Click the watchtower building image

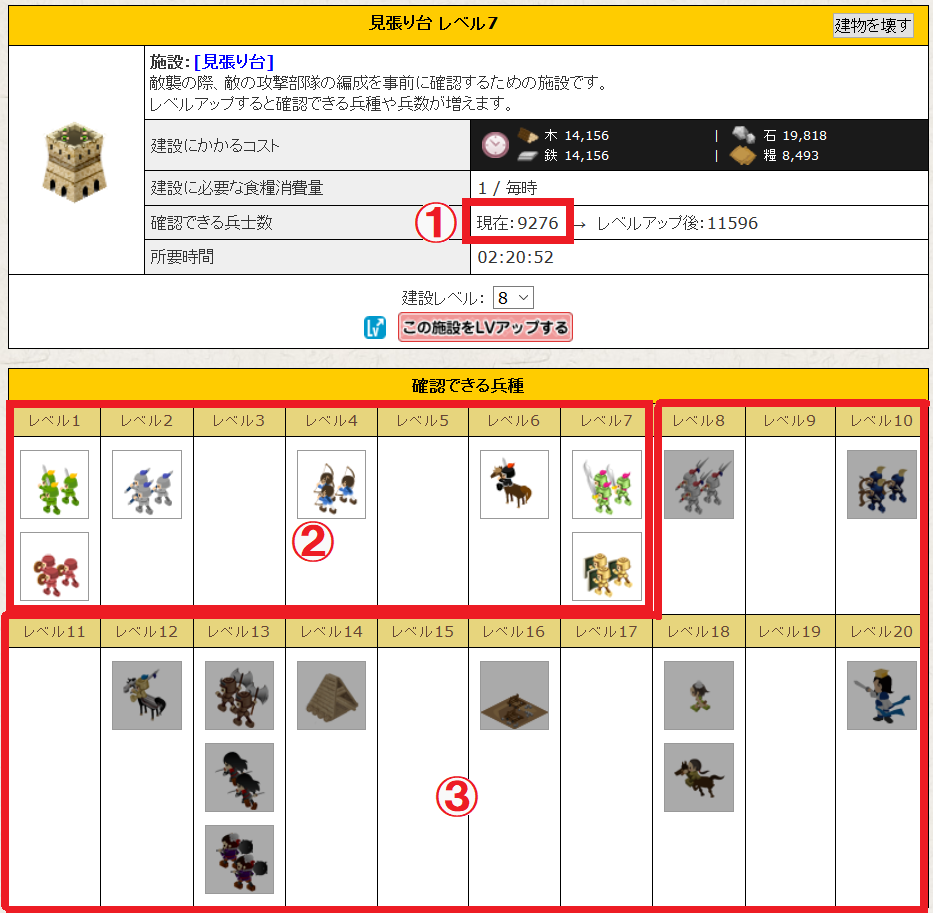[x=75, y=162]
